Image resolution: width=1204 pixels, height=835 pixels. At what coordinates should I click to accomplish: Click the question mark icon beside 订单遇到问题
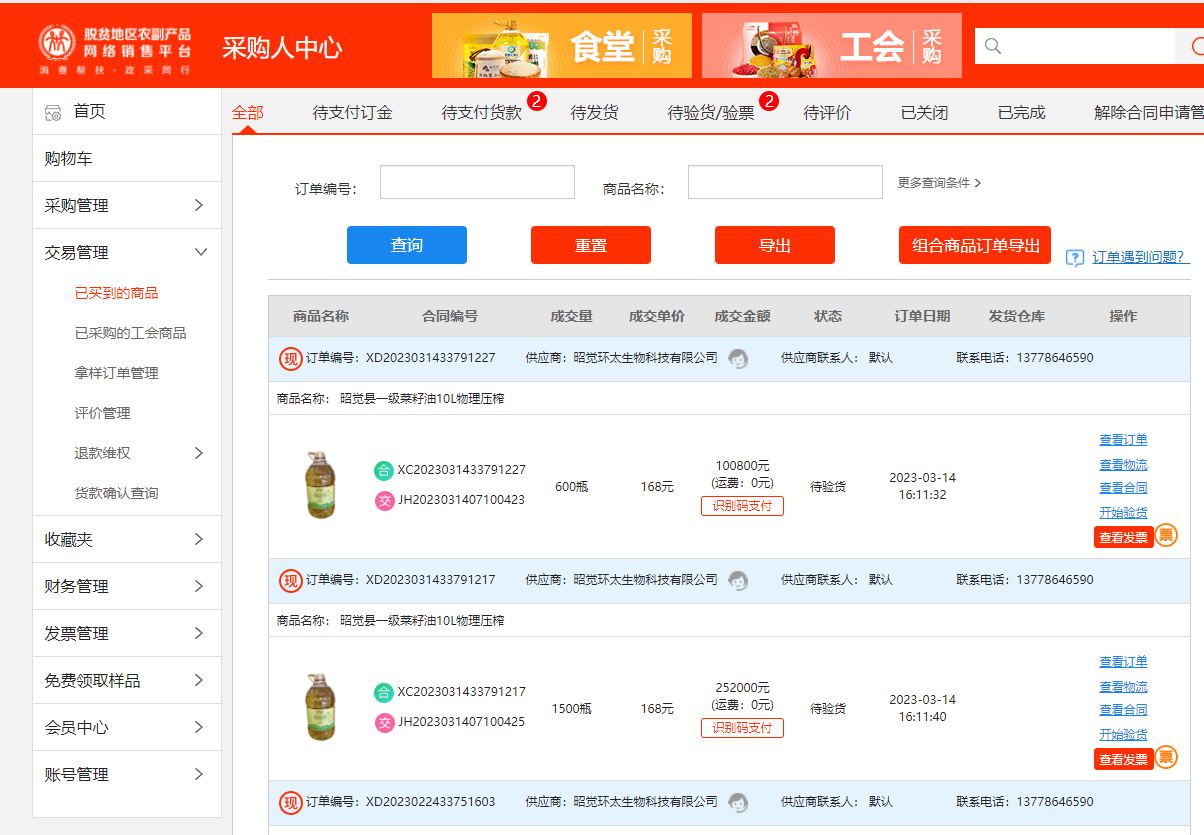(x=1075, y=258)
